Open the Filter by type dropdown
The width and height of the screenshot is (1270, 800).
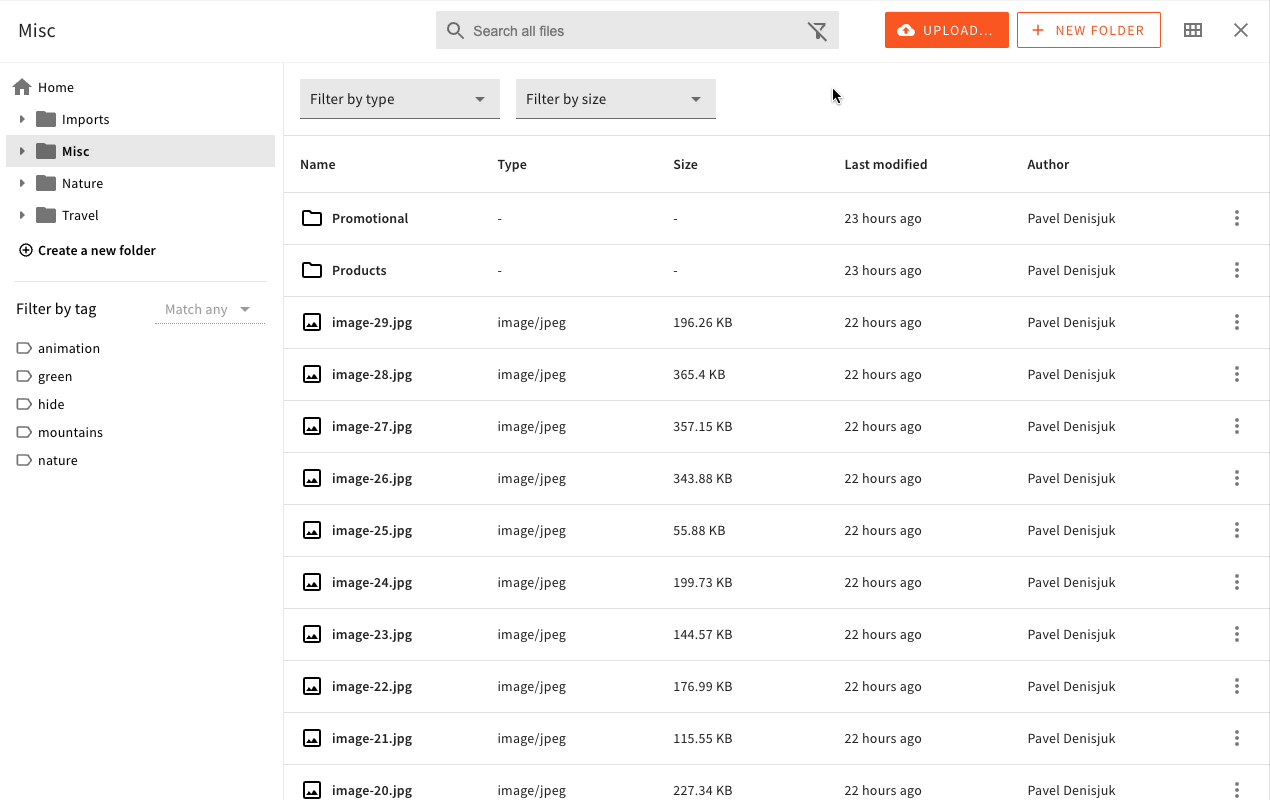coord(399,99)
